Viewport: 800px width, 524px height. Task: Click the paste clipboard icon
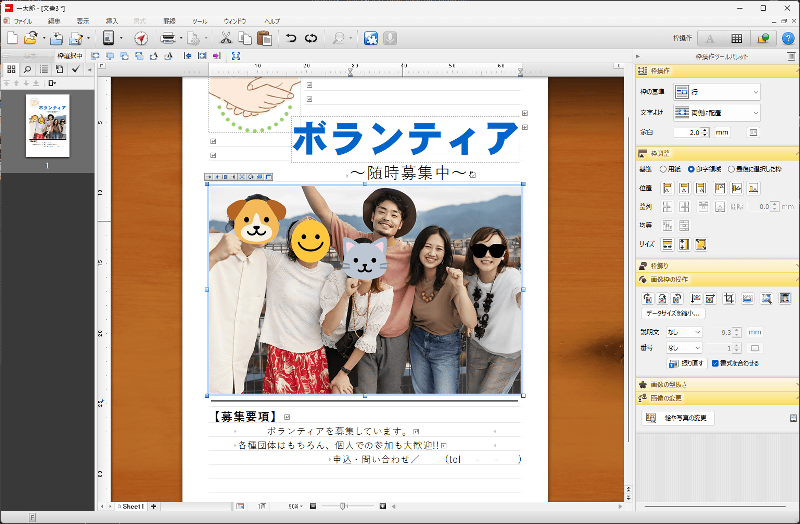[264, 38]
